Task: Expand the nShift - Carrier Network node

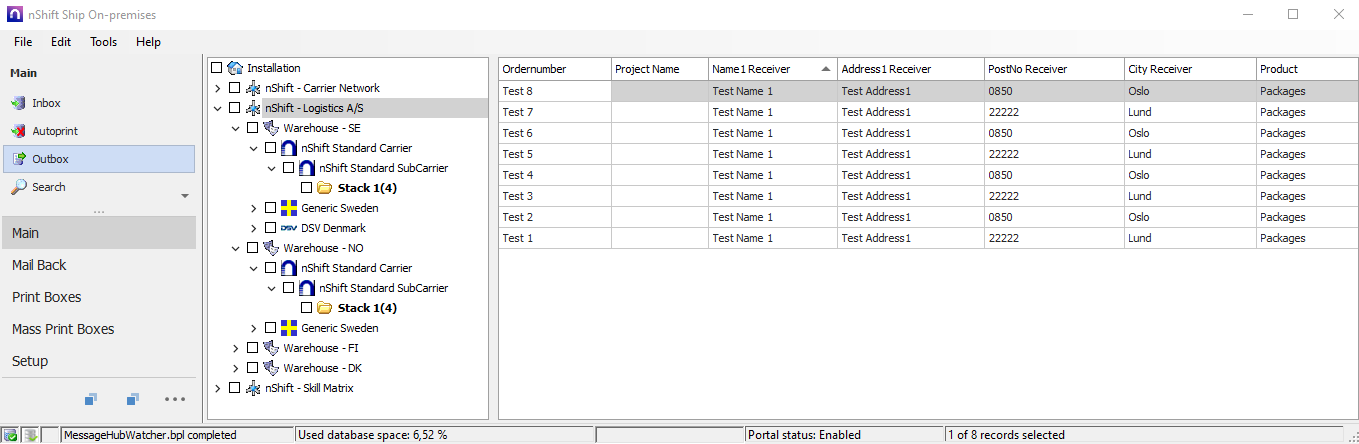Action: 217,88
